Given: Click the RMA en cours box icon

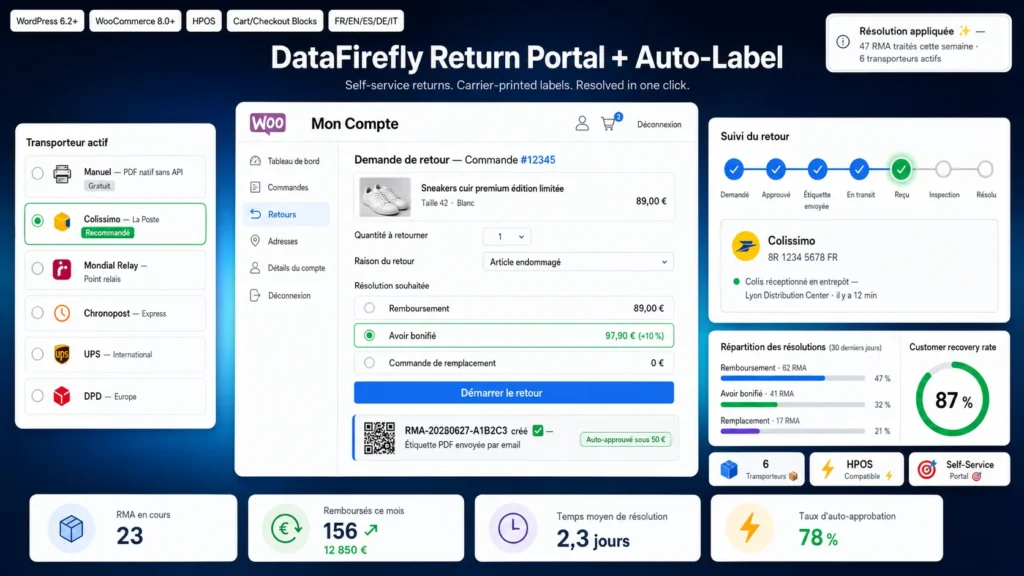Looking at the screenshot, I should [x=71, y=528].
